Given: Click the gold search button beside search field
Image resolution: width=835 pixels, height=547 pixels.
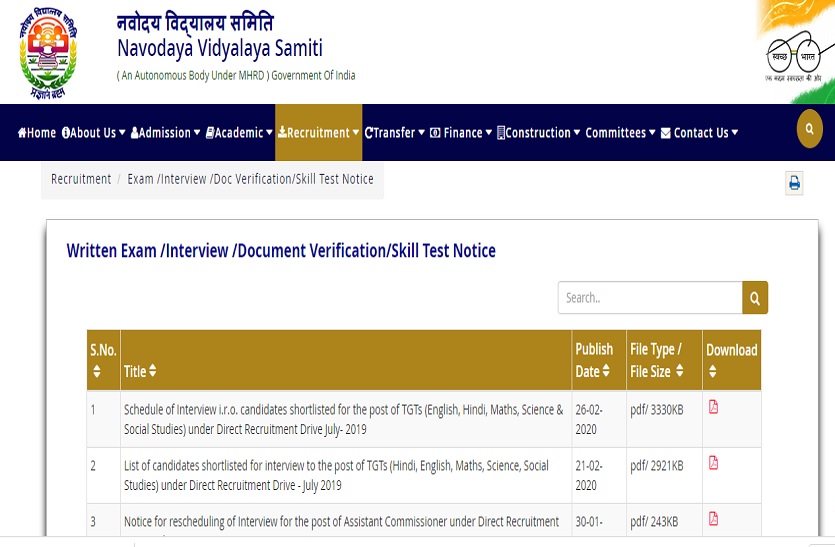Looking at the screenshot, I should tap(755, 298).
